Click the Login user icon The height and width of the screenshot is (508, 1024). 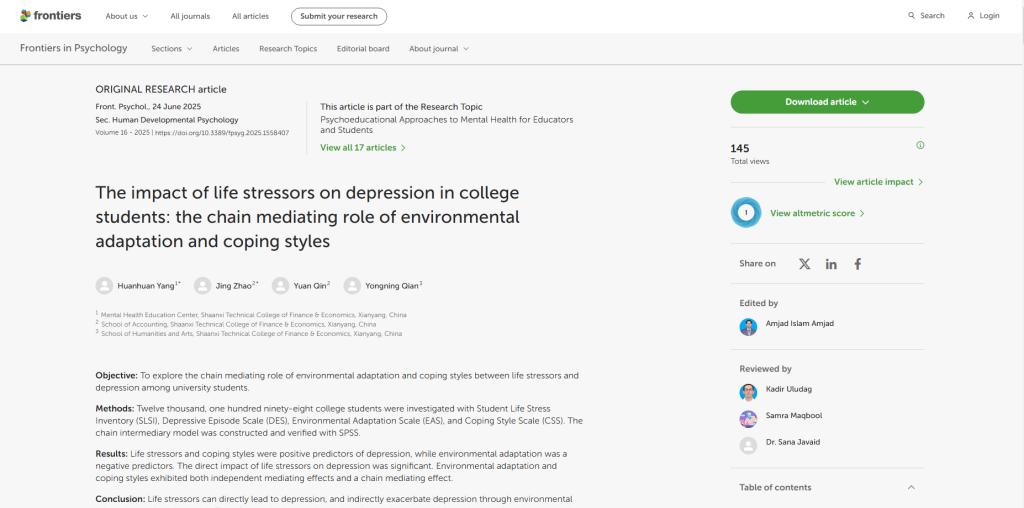pos(970,16)
